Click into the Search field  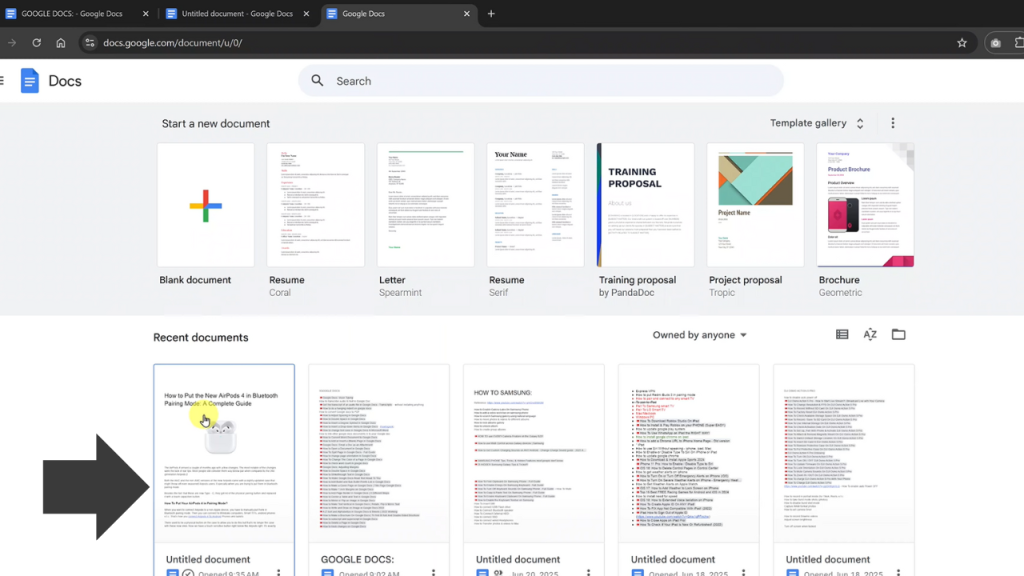pyautogui.click(x=541, y=81)
